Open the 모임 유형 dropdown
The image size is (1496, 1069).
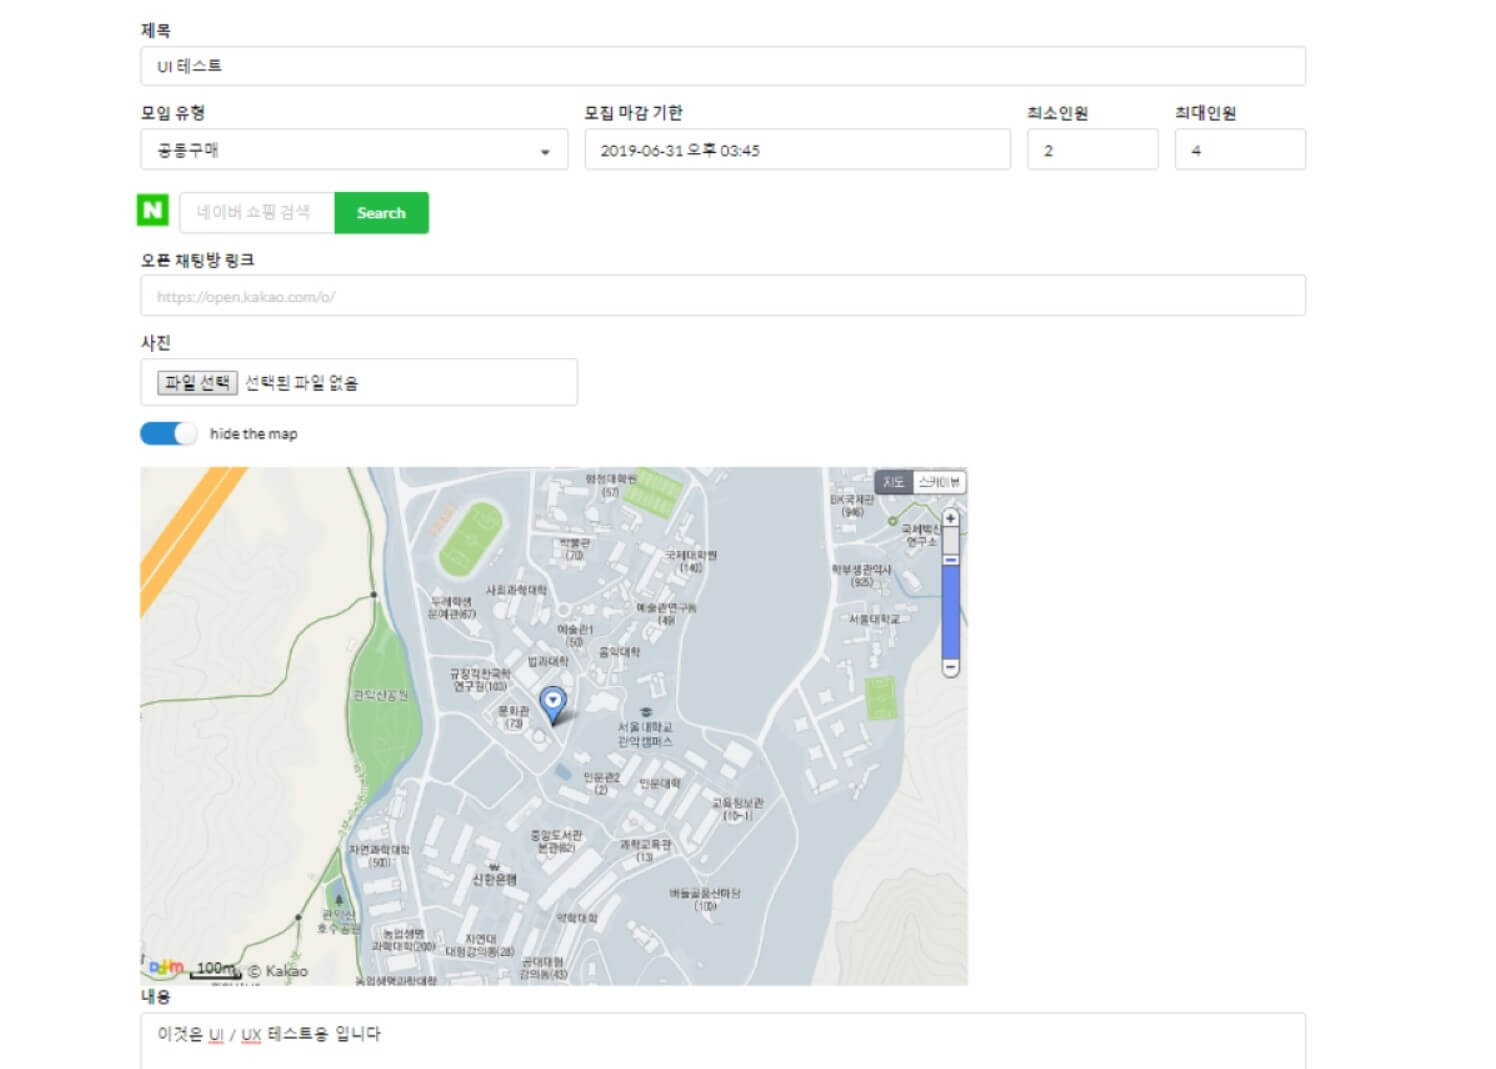pos(353,150)
